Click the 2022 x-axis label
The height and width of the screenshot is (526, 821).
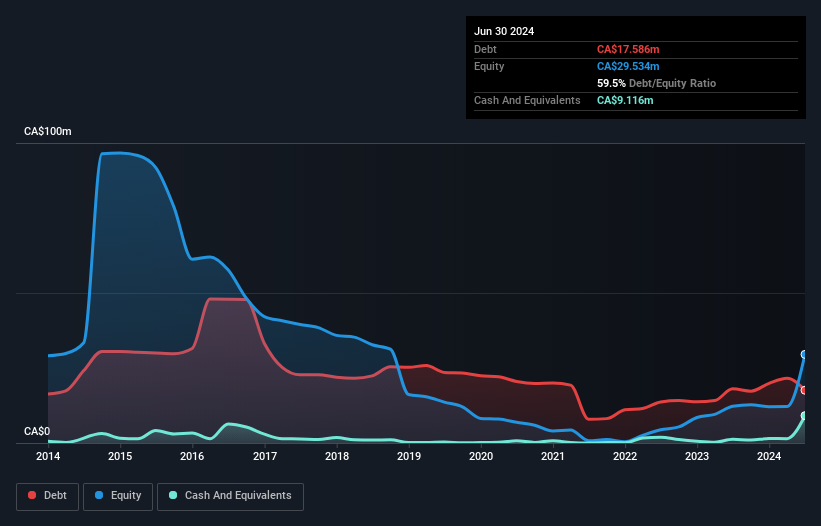click(x=625, y=456)
